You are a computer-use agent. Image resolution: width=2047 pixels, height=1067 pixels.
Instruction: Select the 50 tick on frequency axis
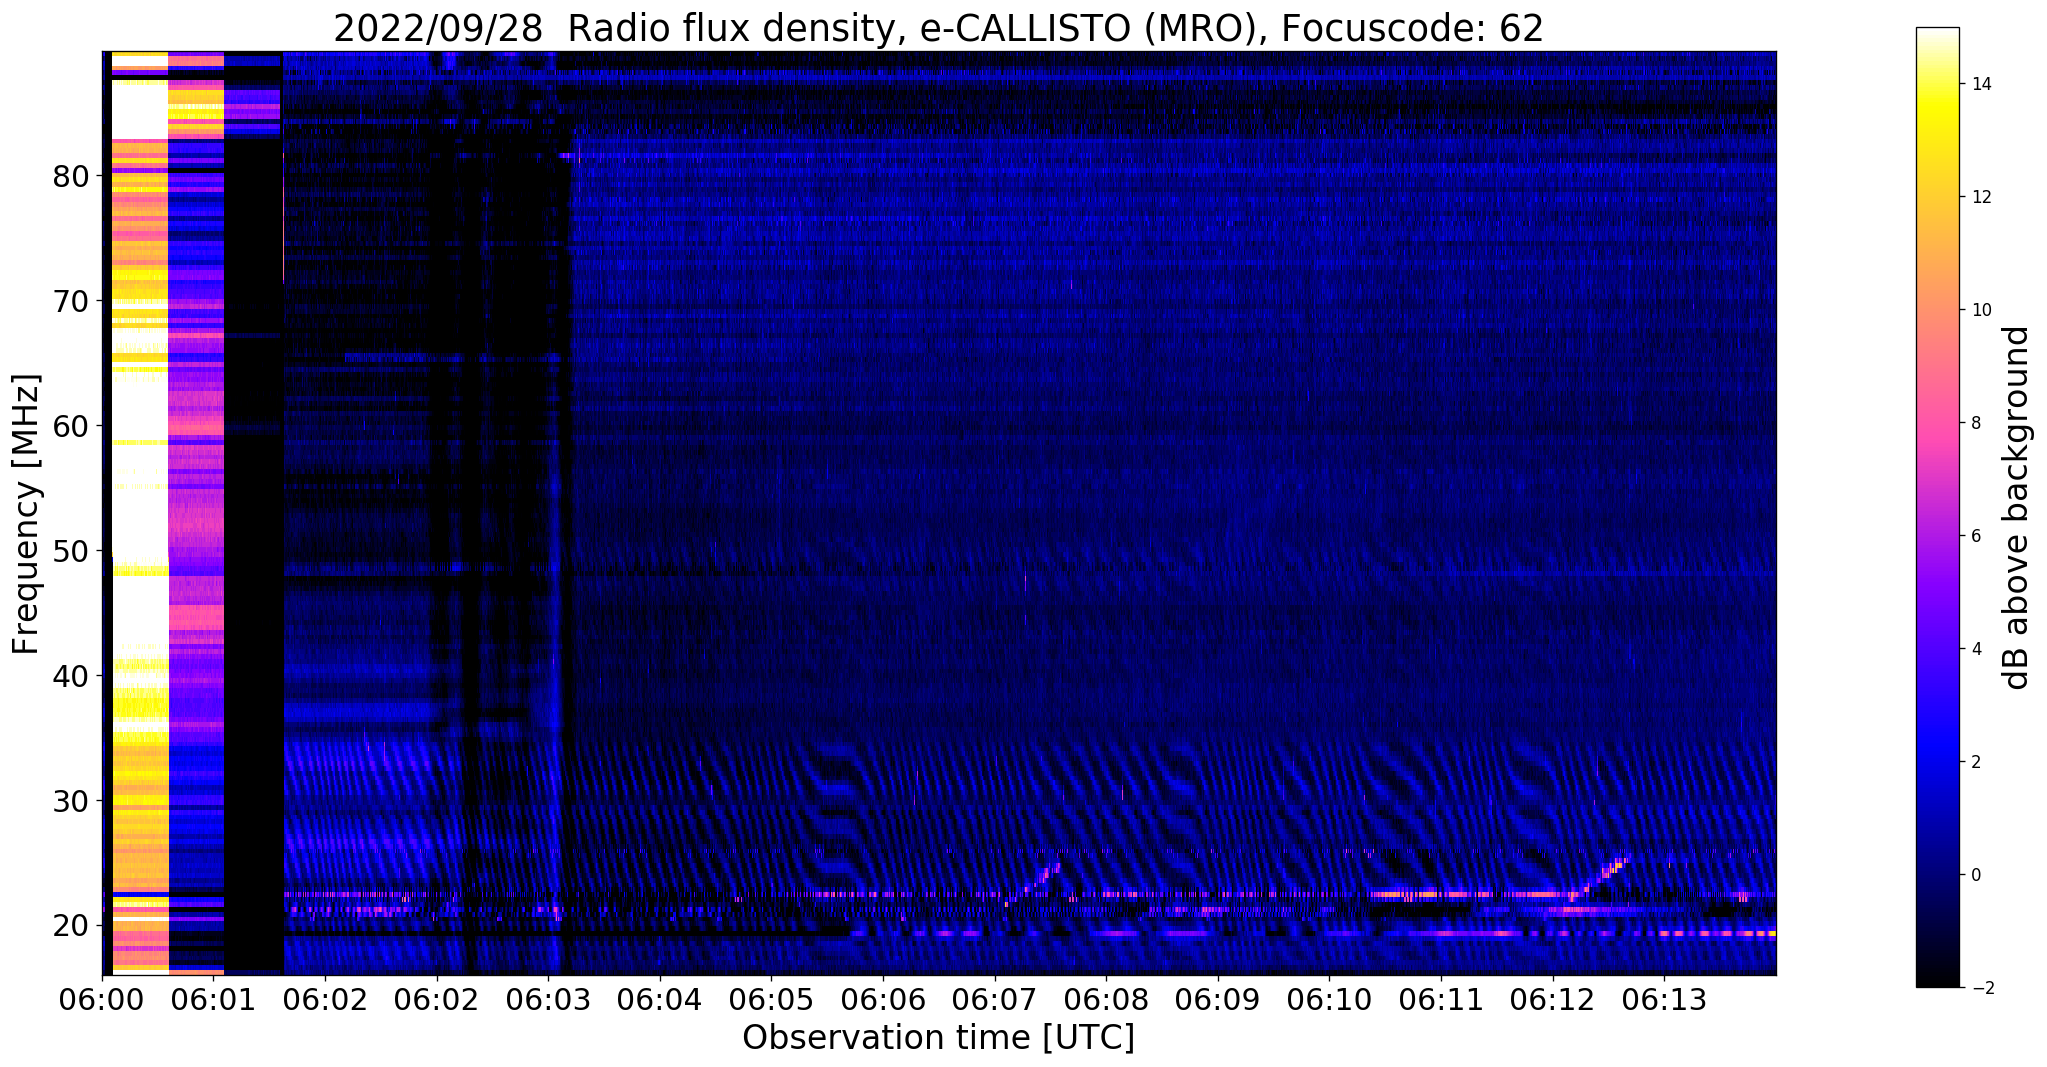(71, 551)
